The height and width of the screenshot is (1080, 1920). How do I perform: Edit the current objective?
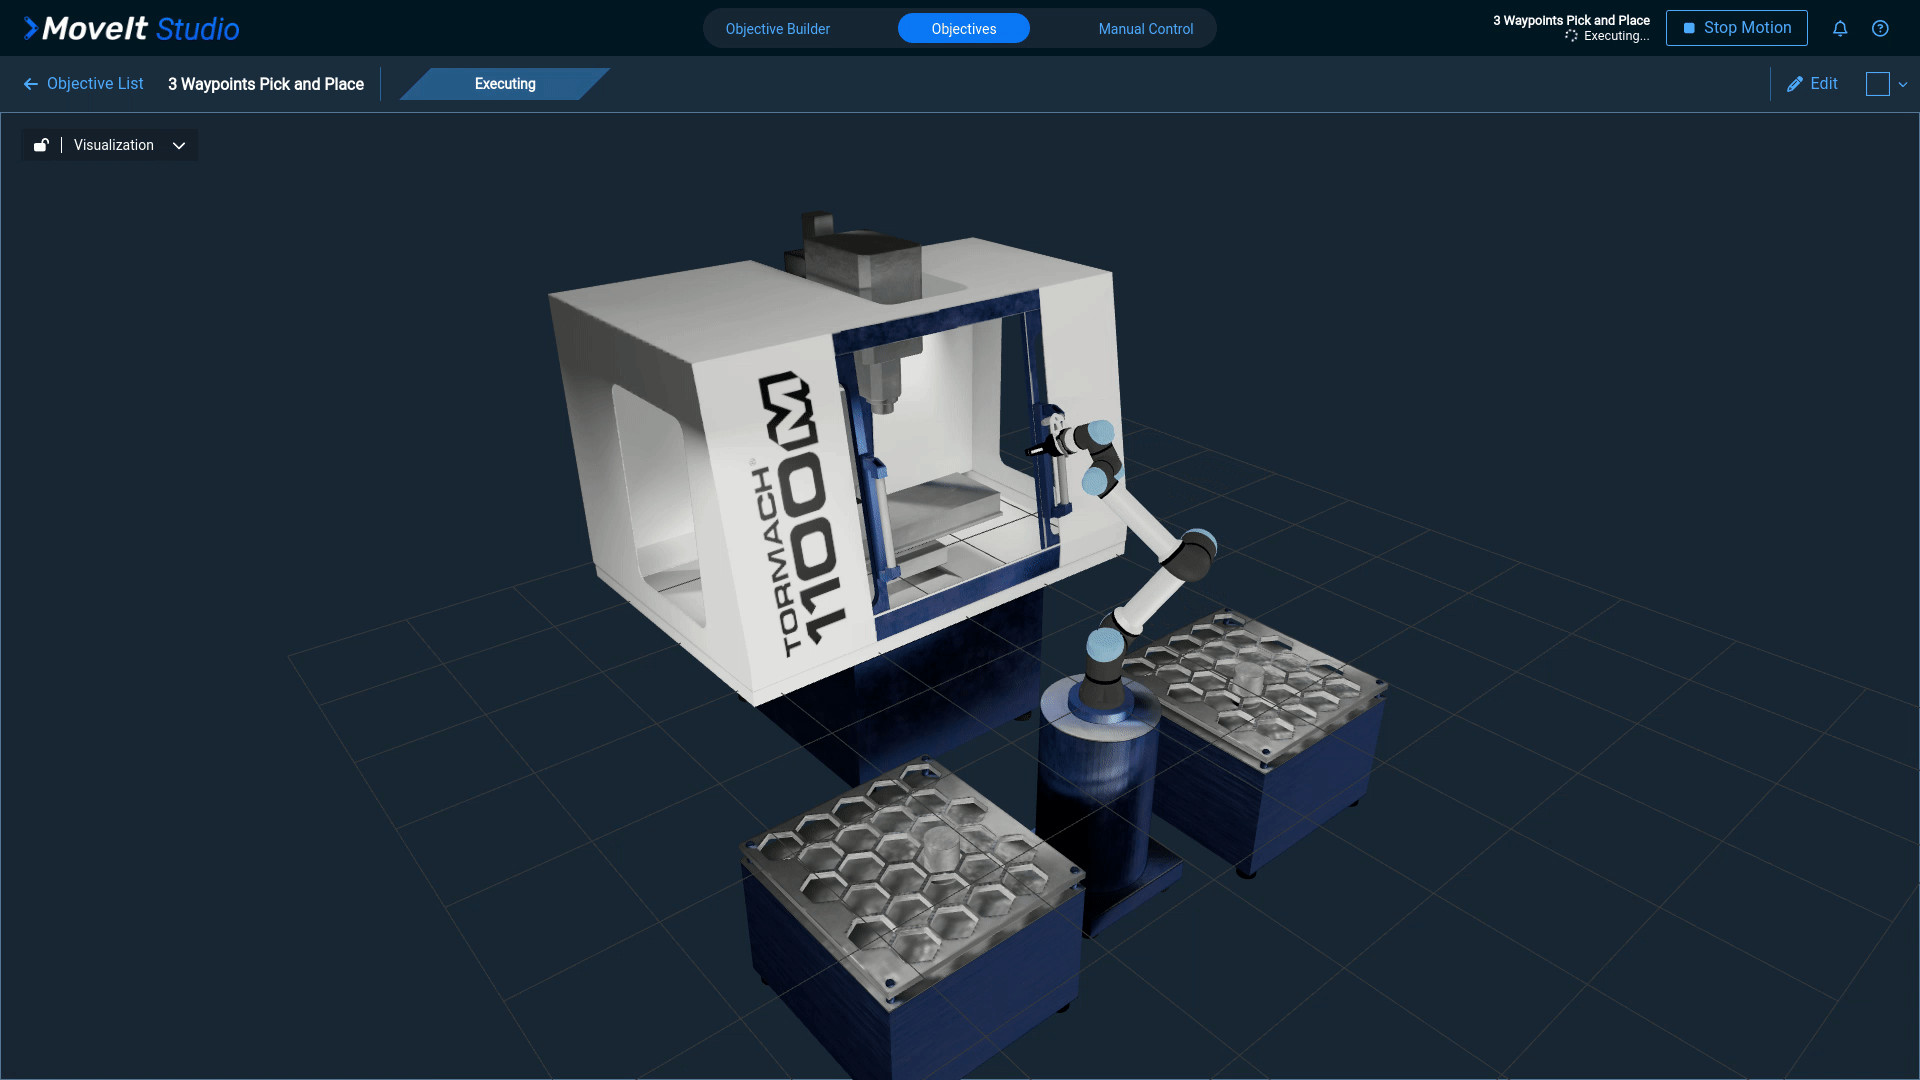pos(1812,84)
